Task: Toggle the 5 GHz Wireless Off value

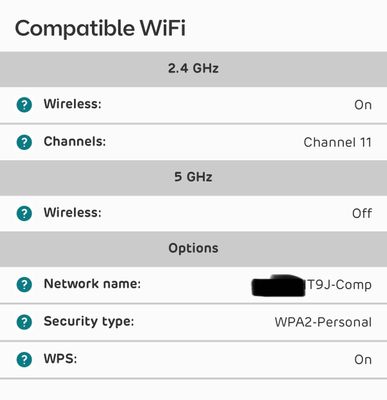Action: [x=362, y=213]
